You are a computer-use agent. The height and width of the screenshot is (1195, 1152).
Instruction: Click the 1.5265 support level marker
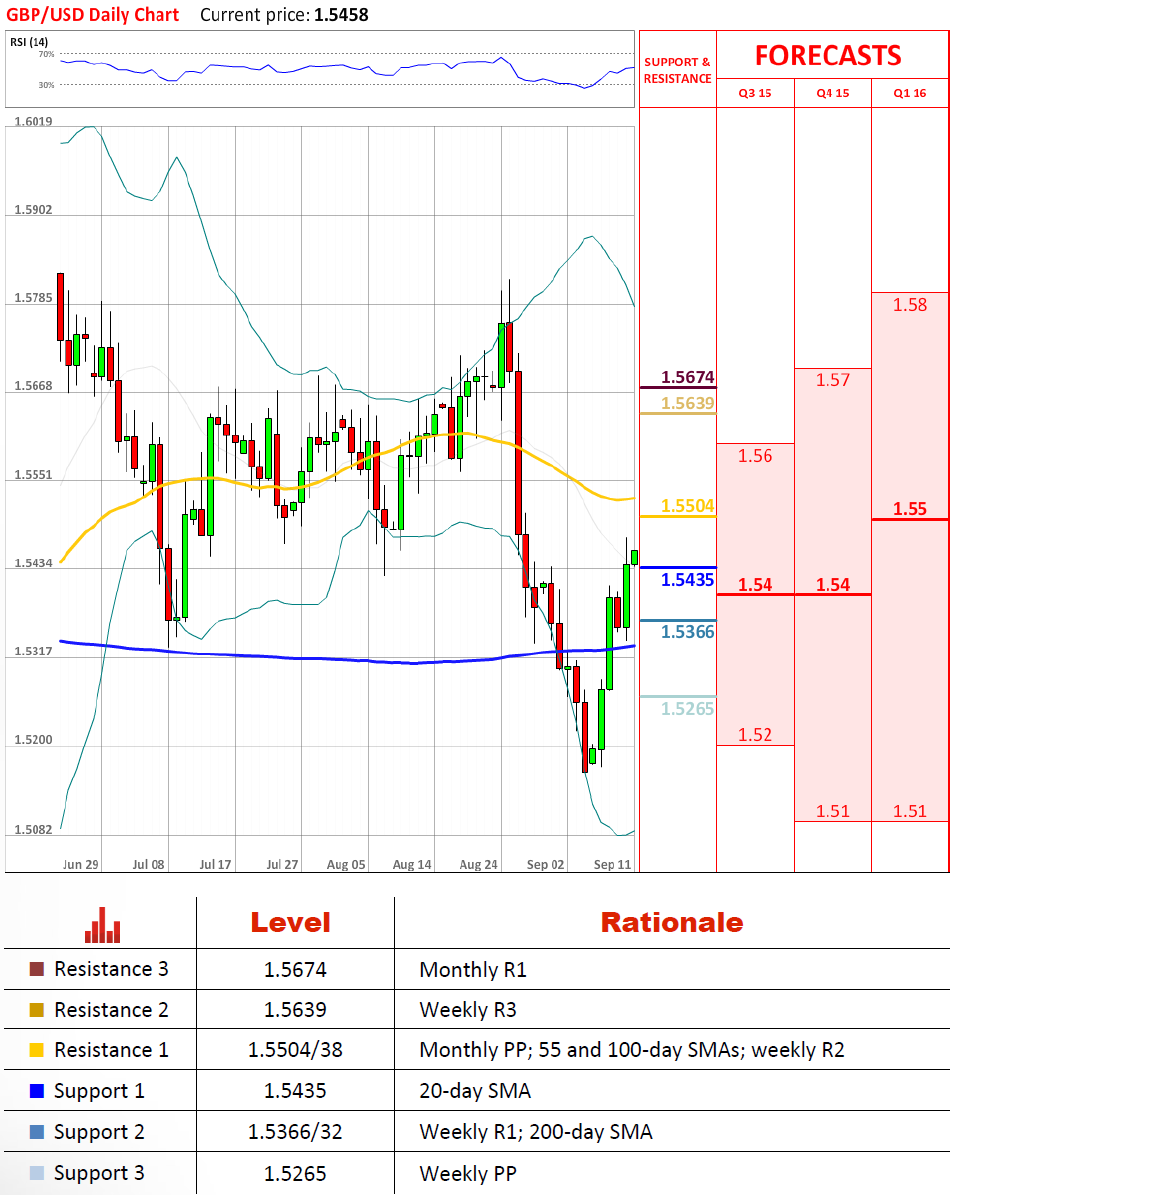coord(687,709)
